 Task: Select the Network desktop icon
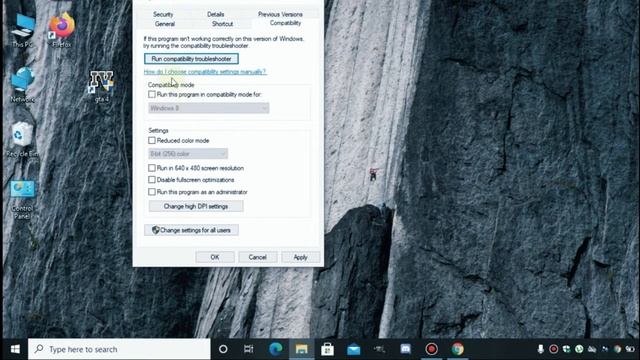22,84
